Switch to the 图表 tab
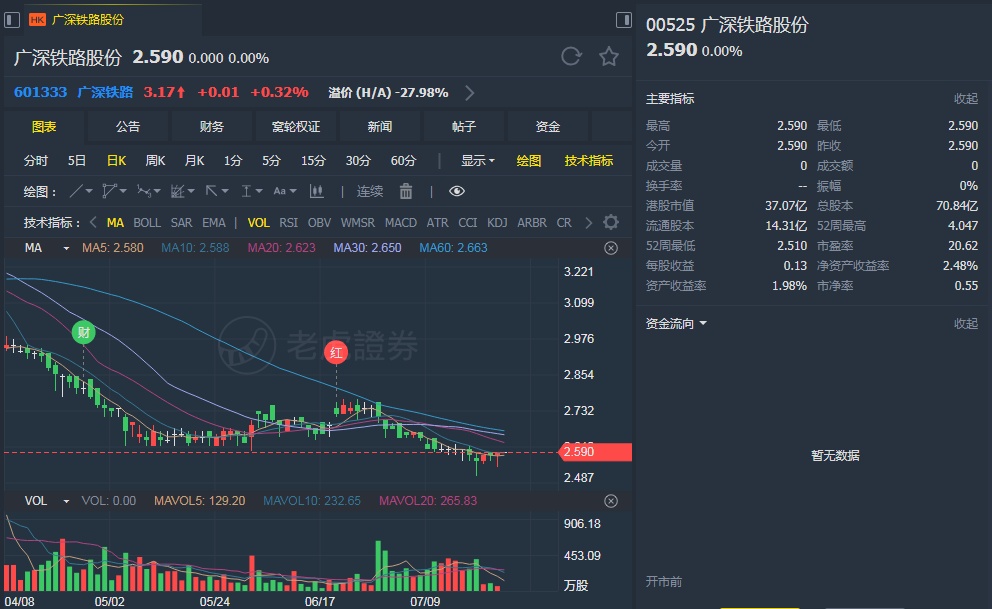The height and width of the screenshot is (609, 992). 44,127
